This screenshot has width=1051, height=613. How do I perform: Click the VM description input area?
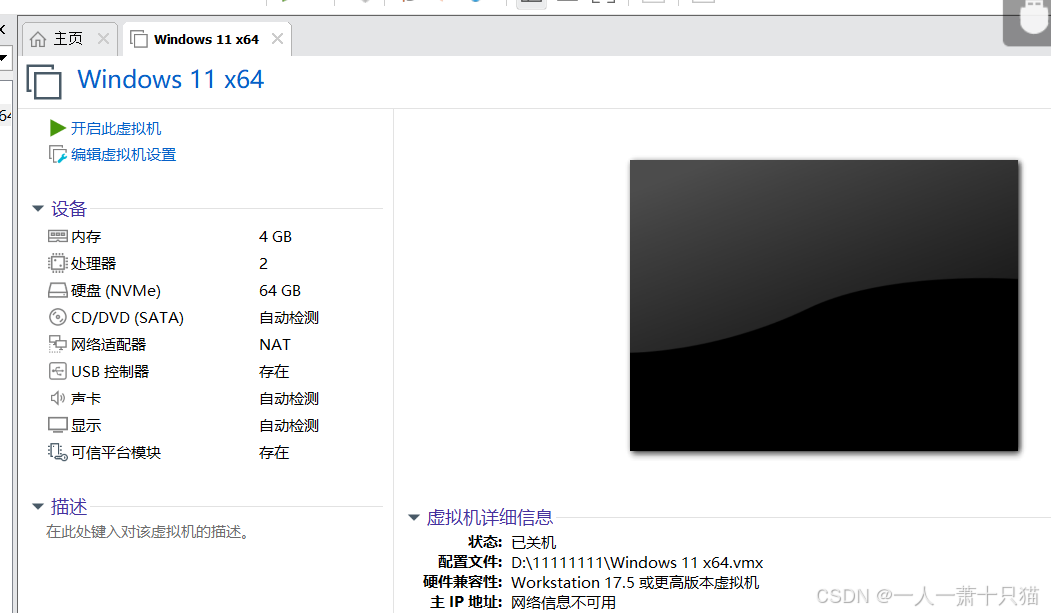pos(147,532)
